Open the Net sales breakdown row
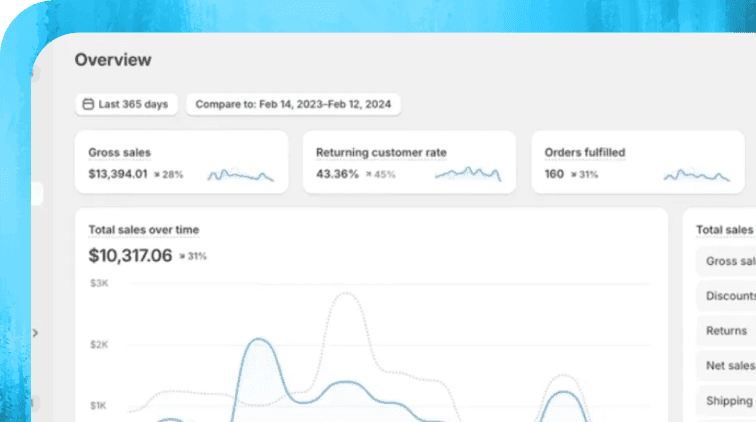This screenshot has height=422, width=756. coord(729,366)
